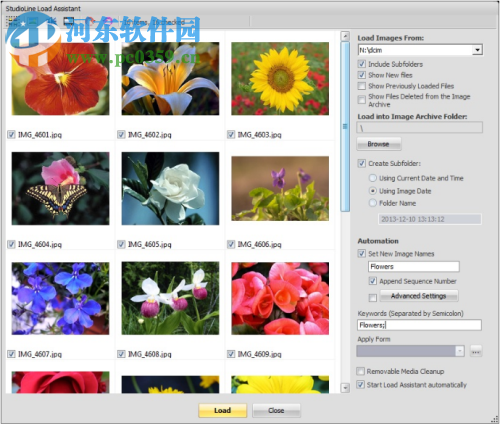Click the Load button
This screenshot has width=500, height=426.
coord(222,410)
